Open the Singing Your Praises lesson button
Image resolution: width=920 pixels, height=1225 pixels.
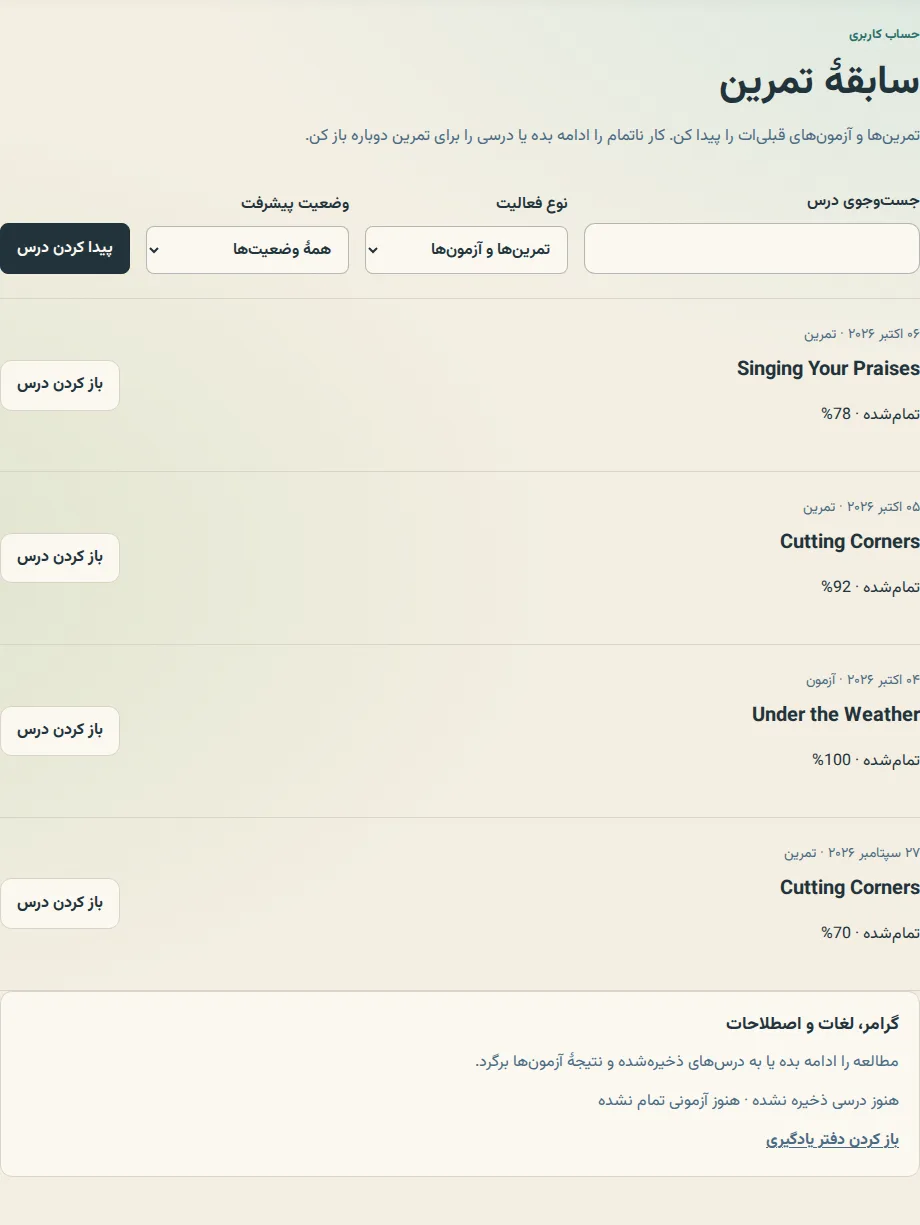point(60,385)
